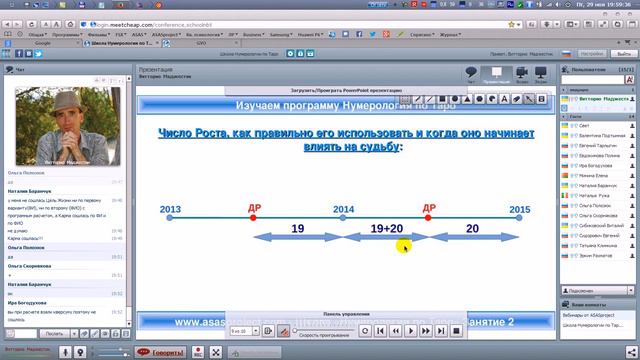The height and width of the screenshot is (360, 640).
Task: Click the Выйти exit button
Action: tap(623, 53)
